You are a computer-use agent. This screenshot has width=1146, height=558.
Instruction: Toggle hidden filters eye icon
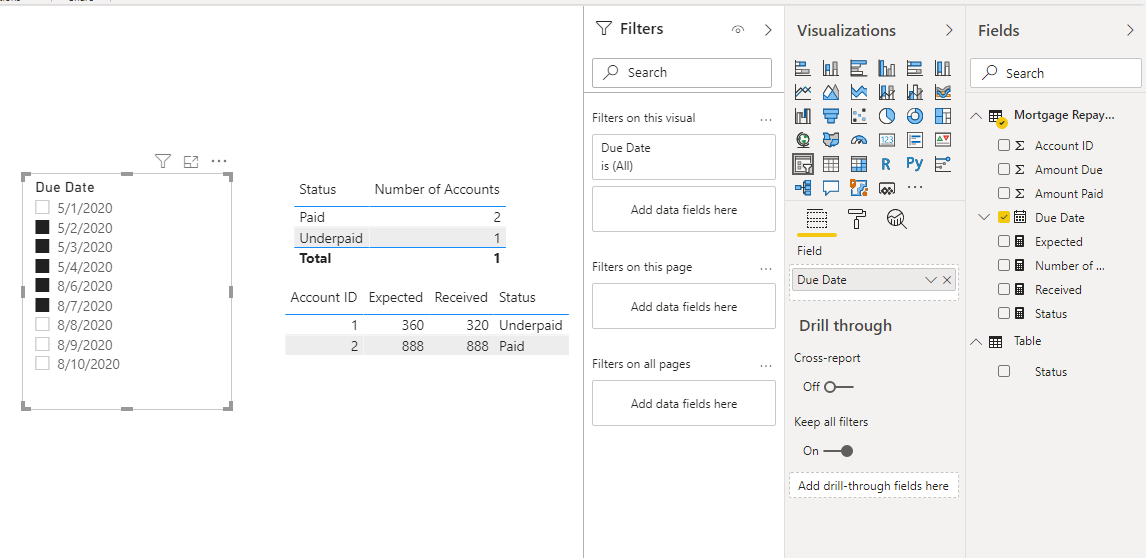(x=737, y=30)
